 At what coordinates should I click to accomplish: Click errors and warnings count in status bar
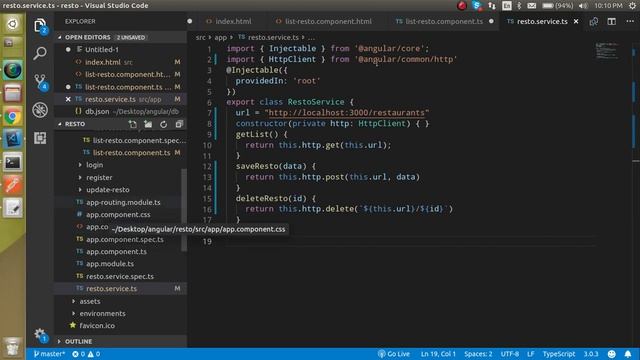[86, 354]
